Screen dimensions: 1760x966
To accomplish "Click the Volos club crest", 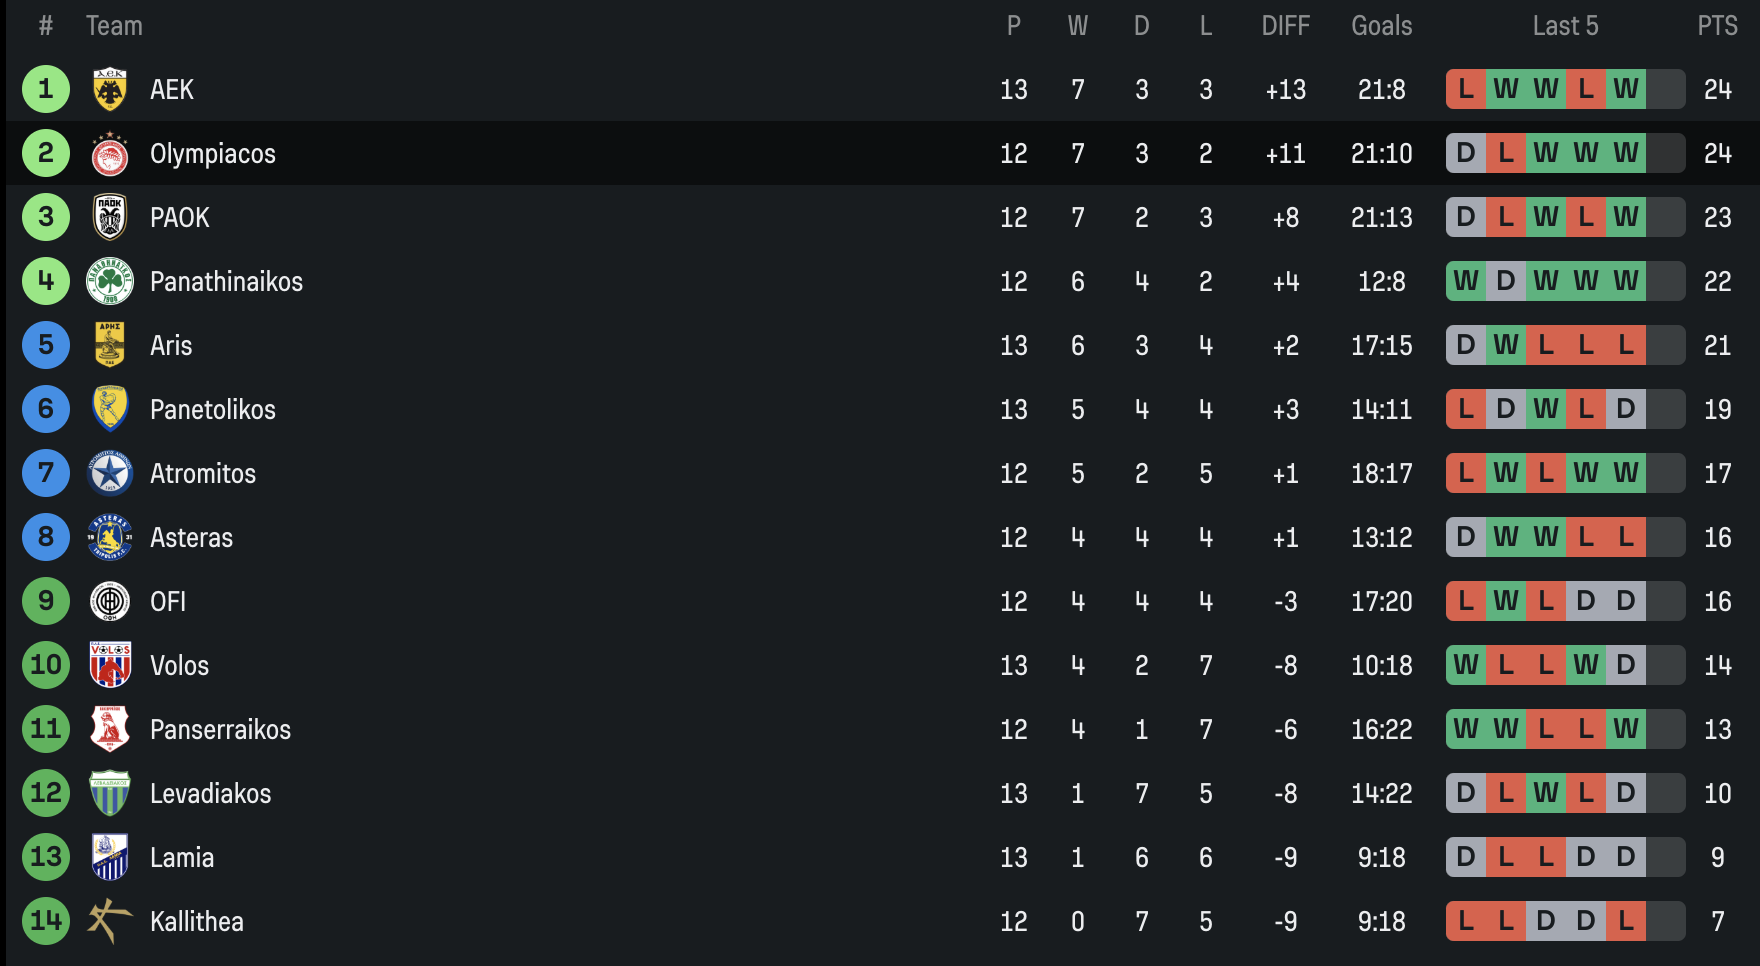I will (x=110, y=665).
